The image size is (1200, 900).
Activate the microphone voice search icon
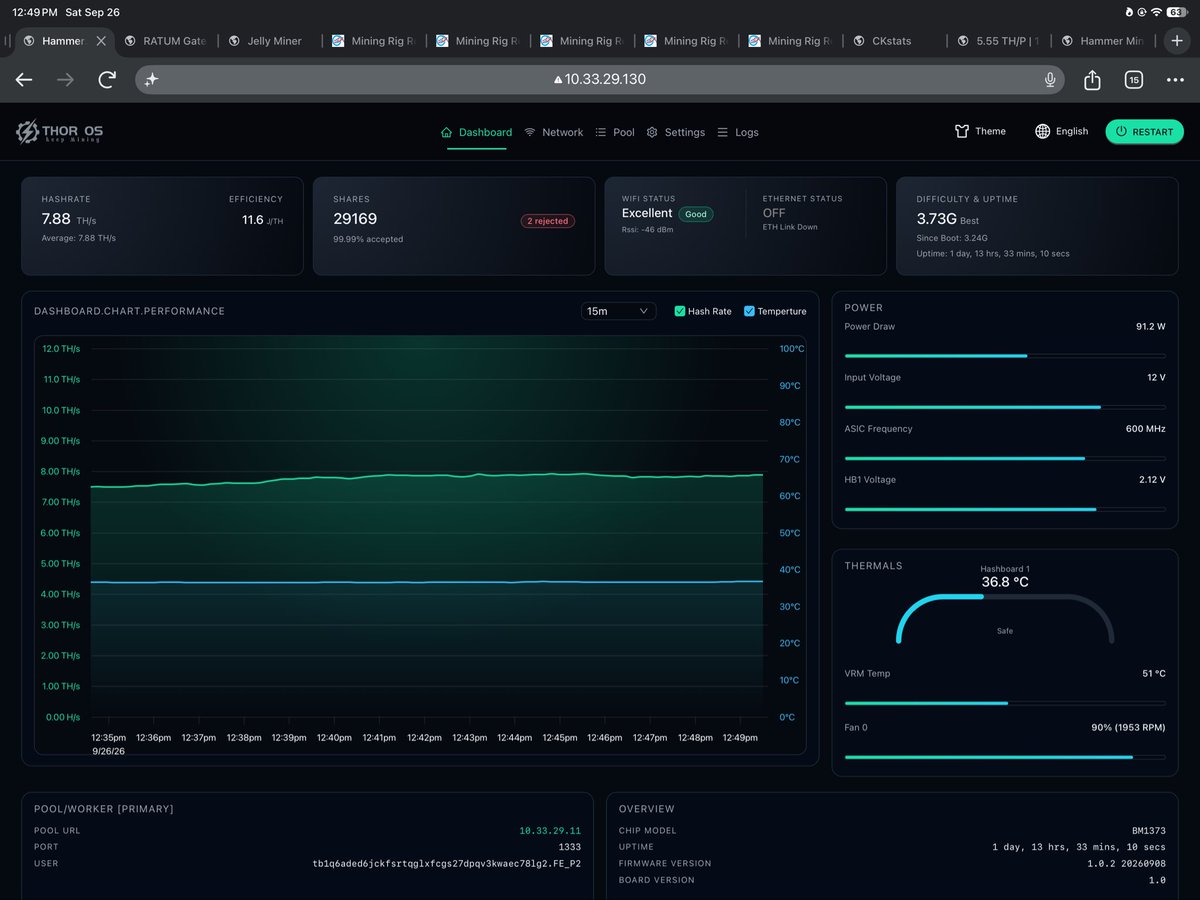click(1050, 80)
